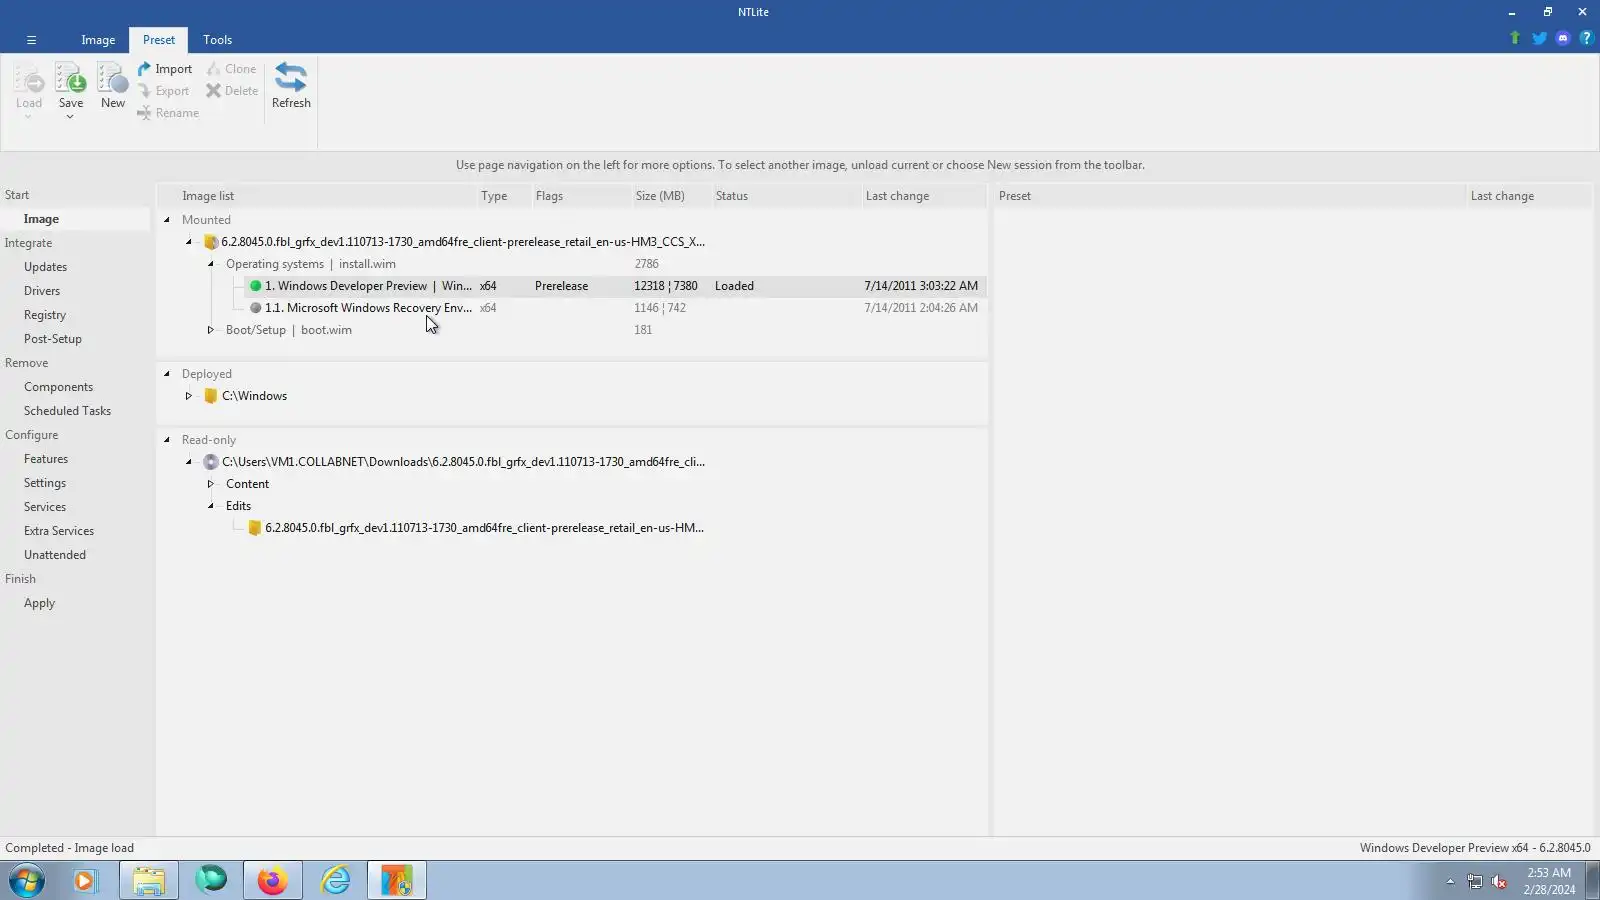Click the 'Completed - Image load' status text

point(69,848)
